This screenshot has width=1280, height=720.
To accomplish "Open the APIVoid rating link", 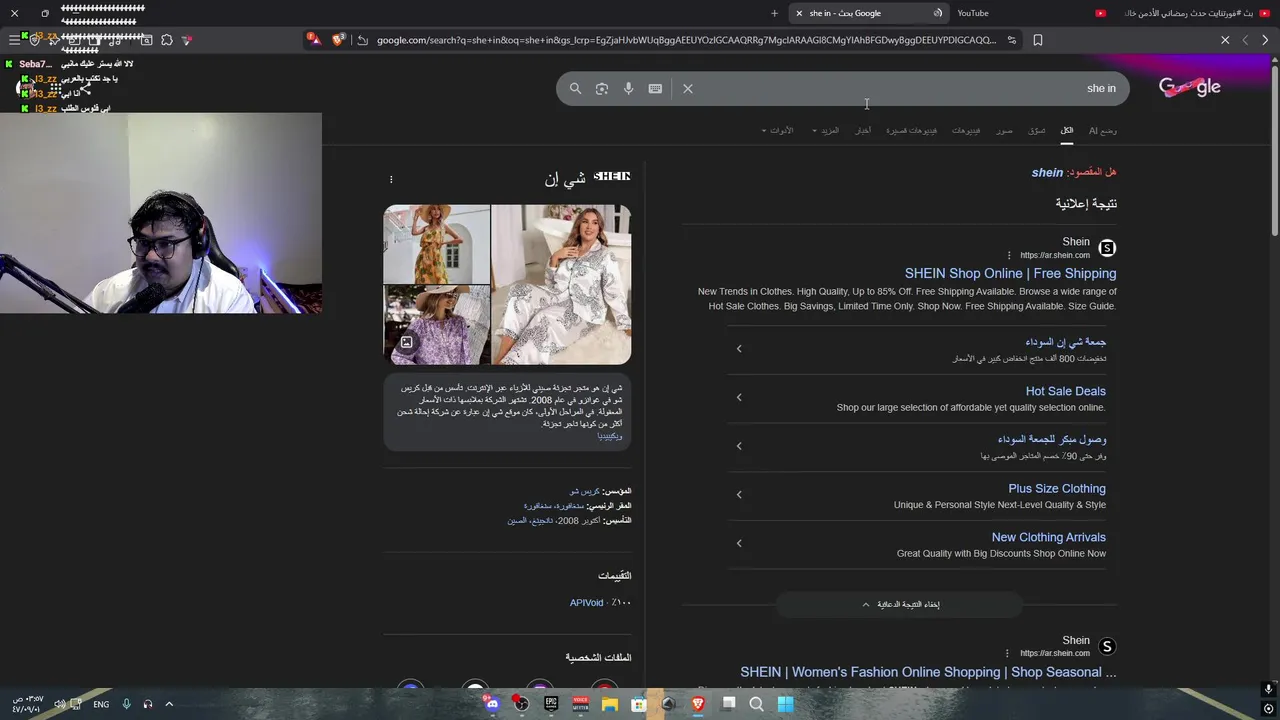I will point(586,603).
